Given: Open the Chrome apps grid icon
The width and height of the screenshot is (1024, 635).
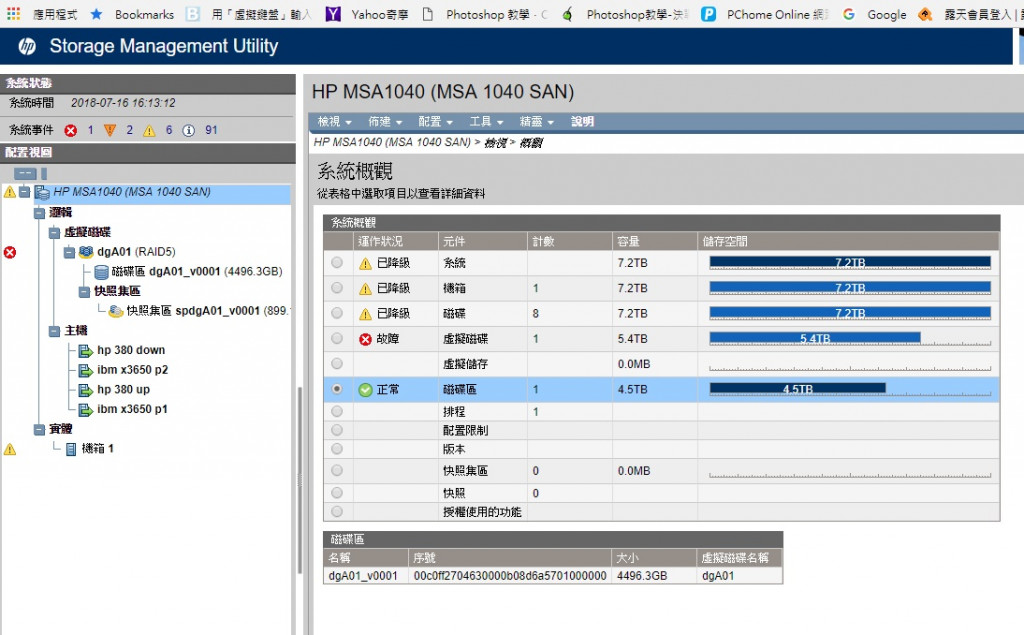Looking at the screenshot, I should [13, 14].
